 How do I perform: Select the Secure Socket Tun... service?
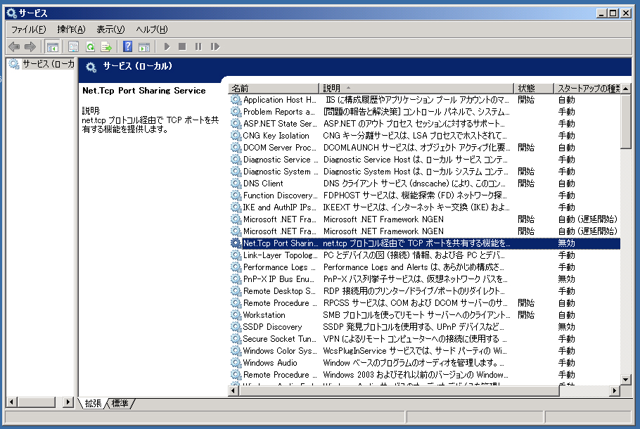point(424,339)
